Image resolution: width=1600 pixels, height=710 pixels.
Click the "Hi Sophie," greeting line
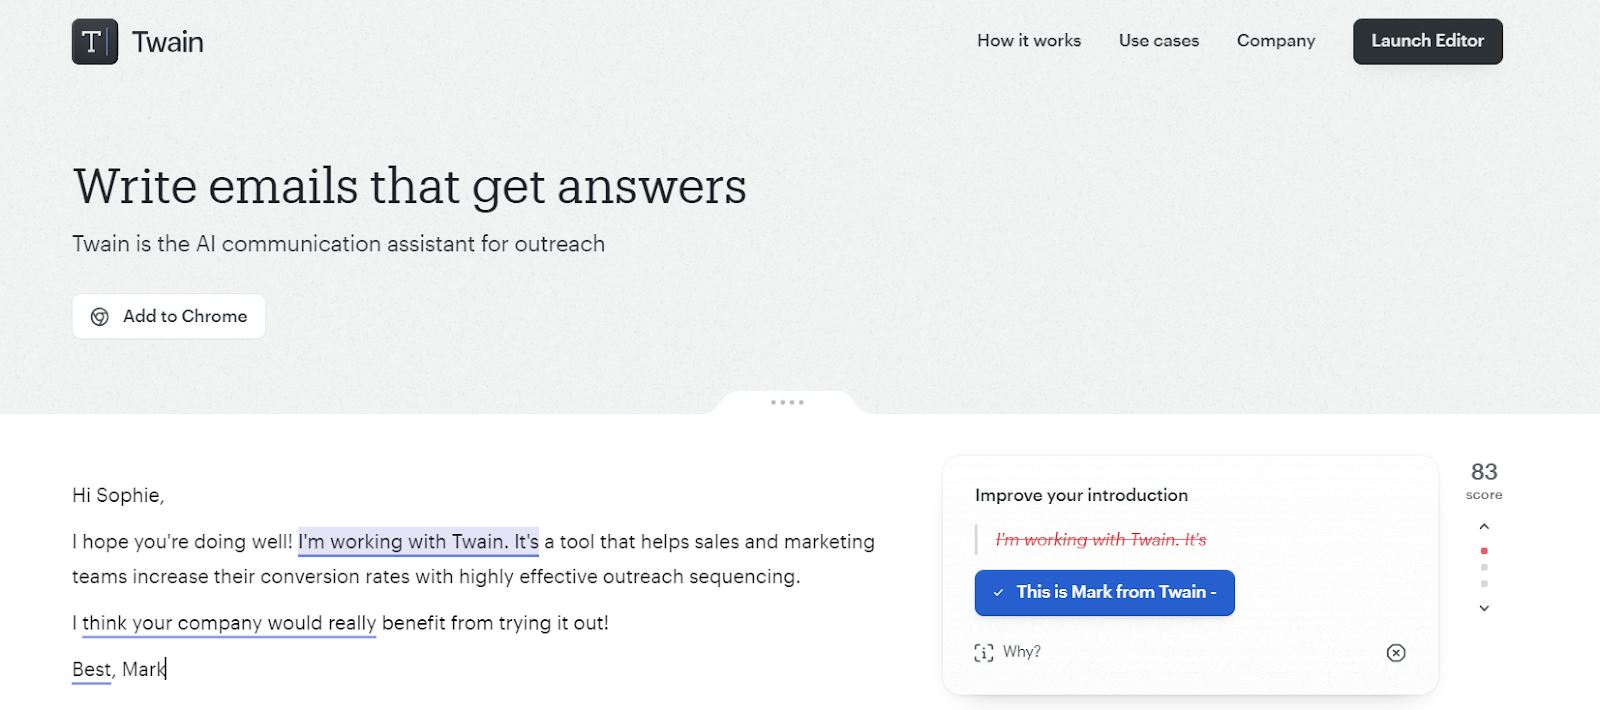118,495
